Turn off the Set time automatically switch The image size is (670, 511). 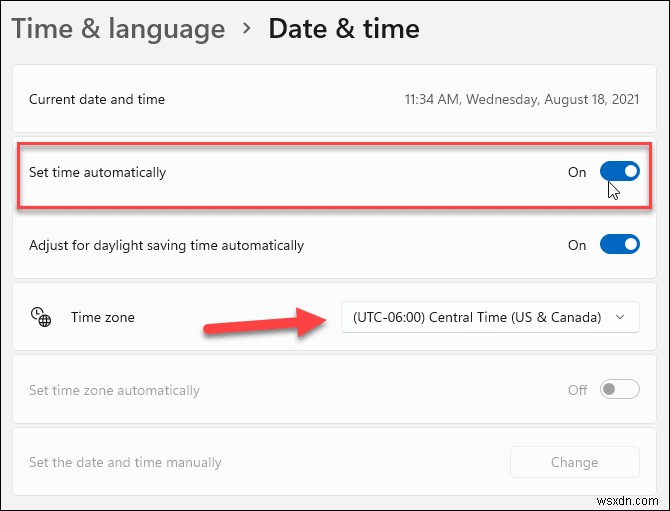[619, 172]
